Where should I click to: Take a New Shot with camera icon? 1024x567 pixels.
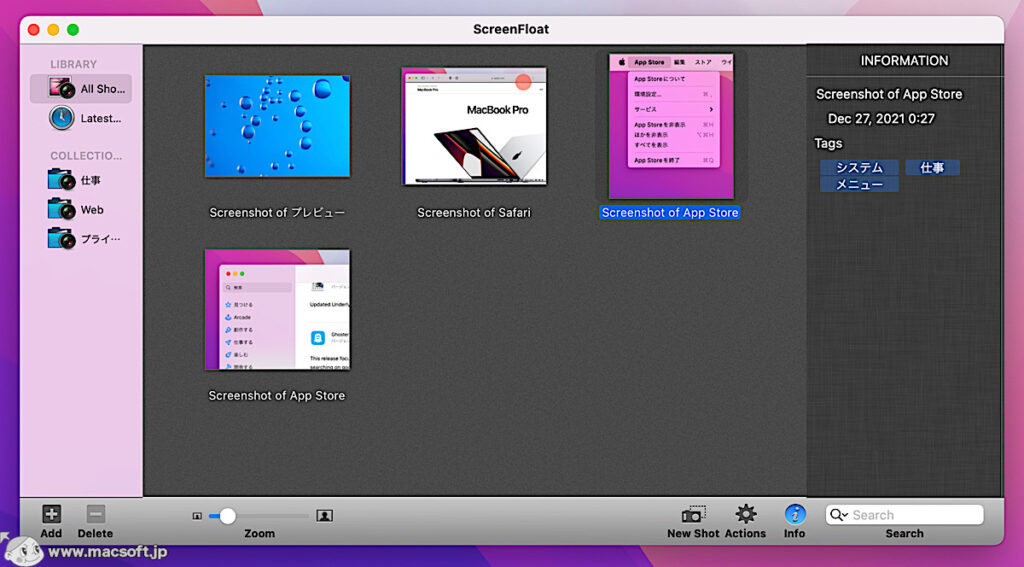[694, 514]
